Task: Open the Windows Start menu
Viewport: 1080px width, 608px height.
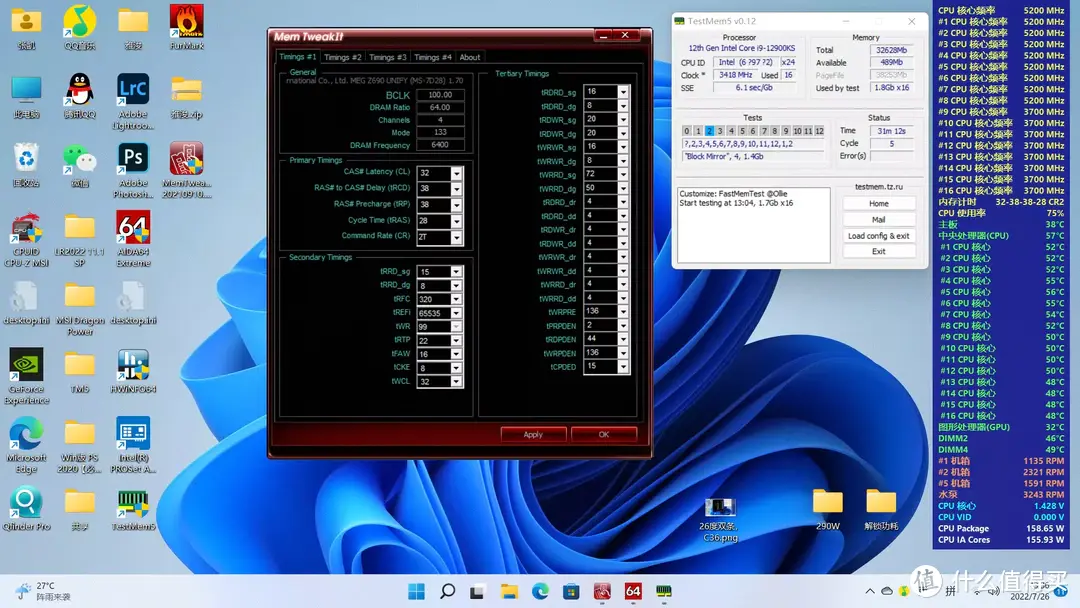Action: pyautogui.click(x=416, y=591)
